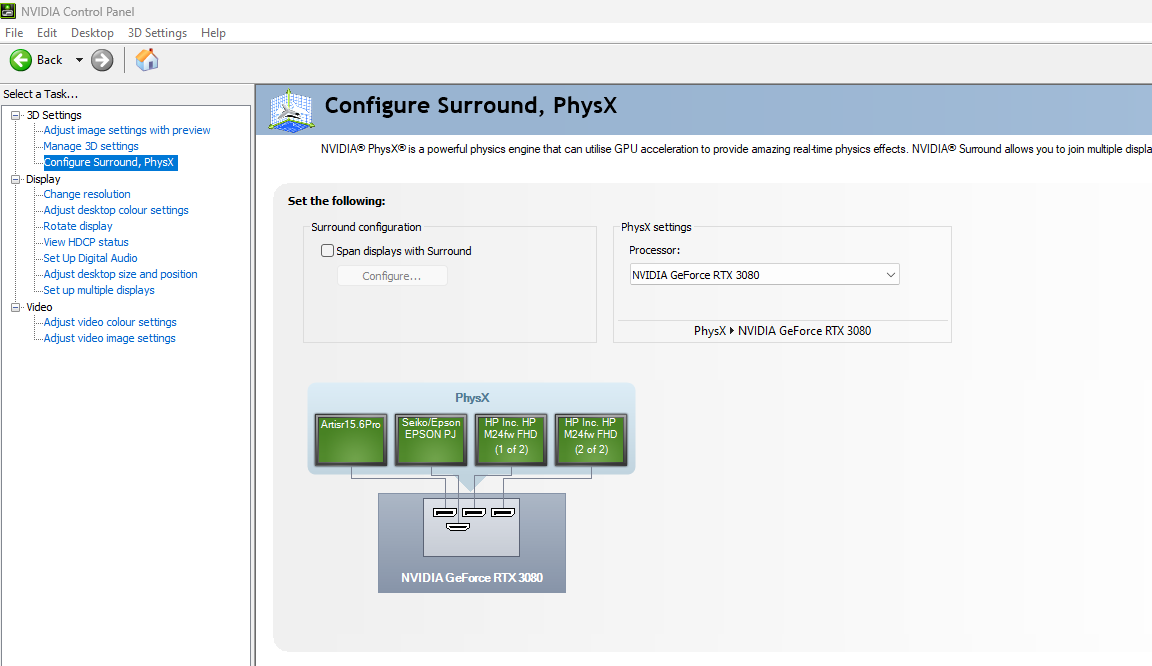This screenshot has width=1152, height=666.
Task: Open Adjust video image settings
Action: [x=109, y=338]
